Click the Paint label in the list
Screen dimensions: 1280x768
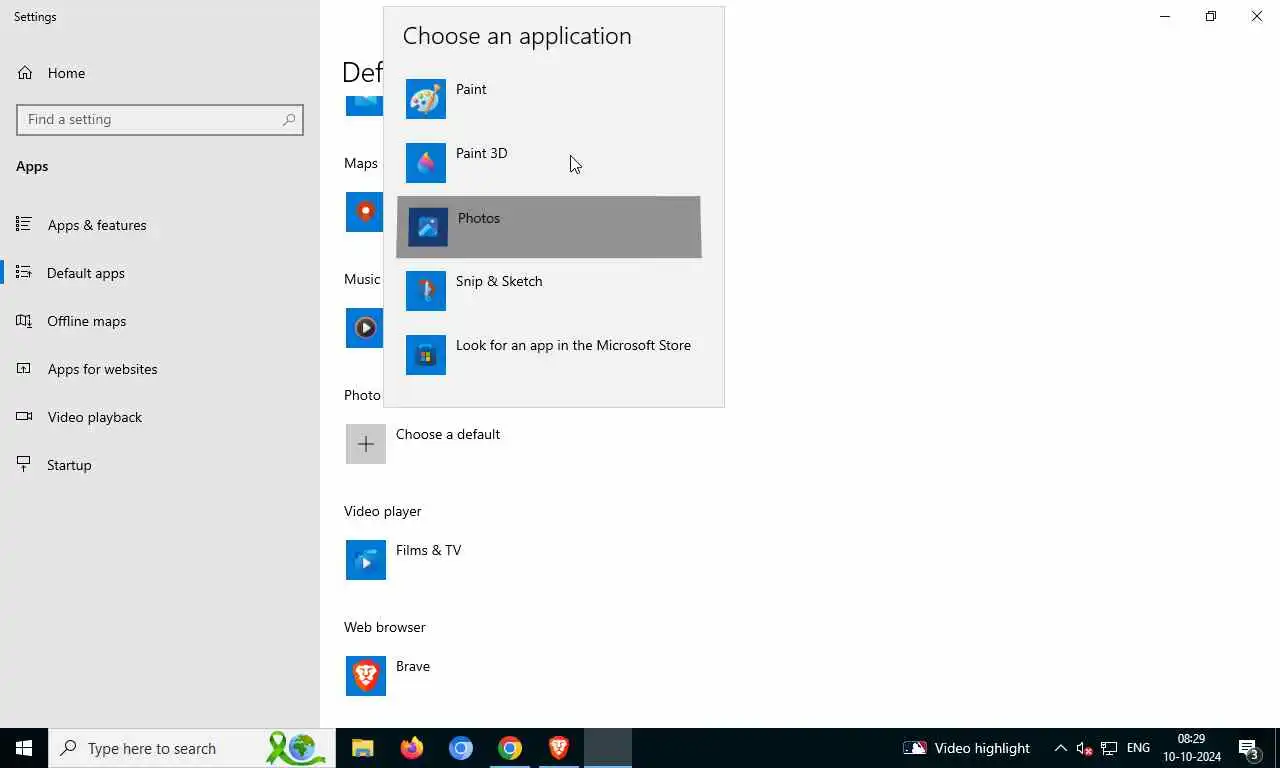[471, 89]
